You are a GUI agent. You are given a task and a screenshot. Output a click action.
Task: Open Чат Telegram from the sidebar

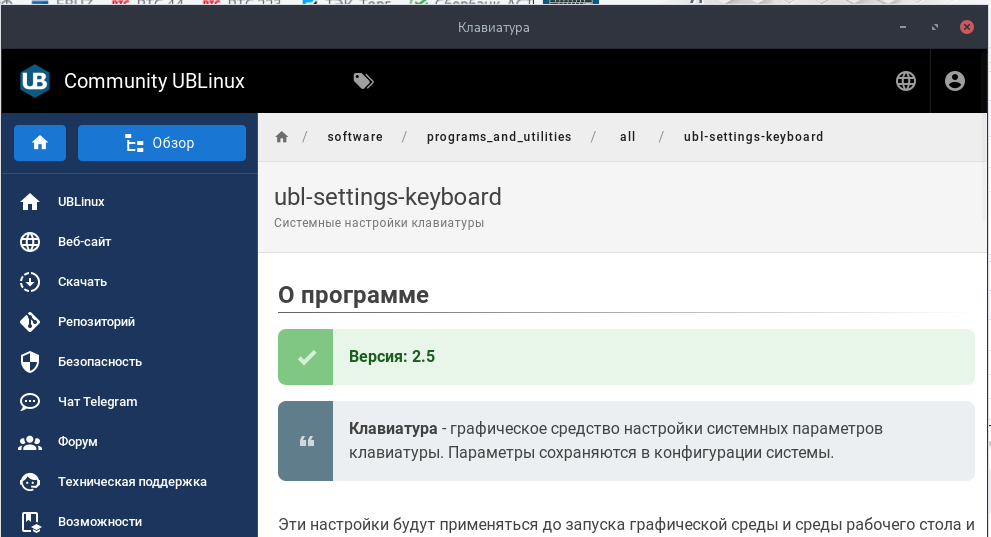(x=97, y=402)
